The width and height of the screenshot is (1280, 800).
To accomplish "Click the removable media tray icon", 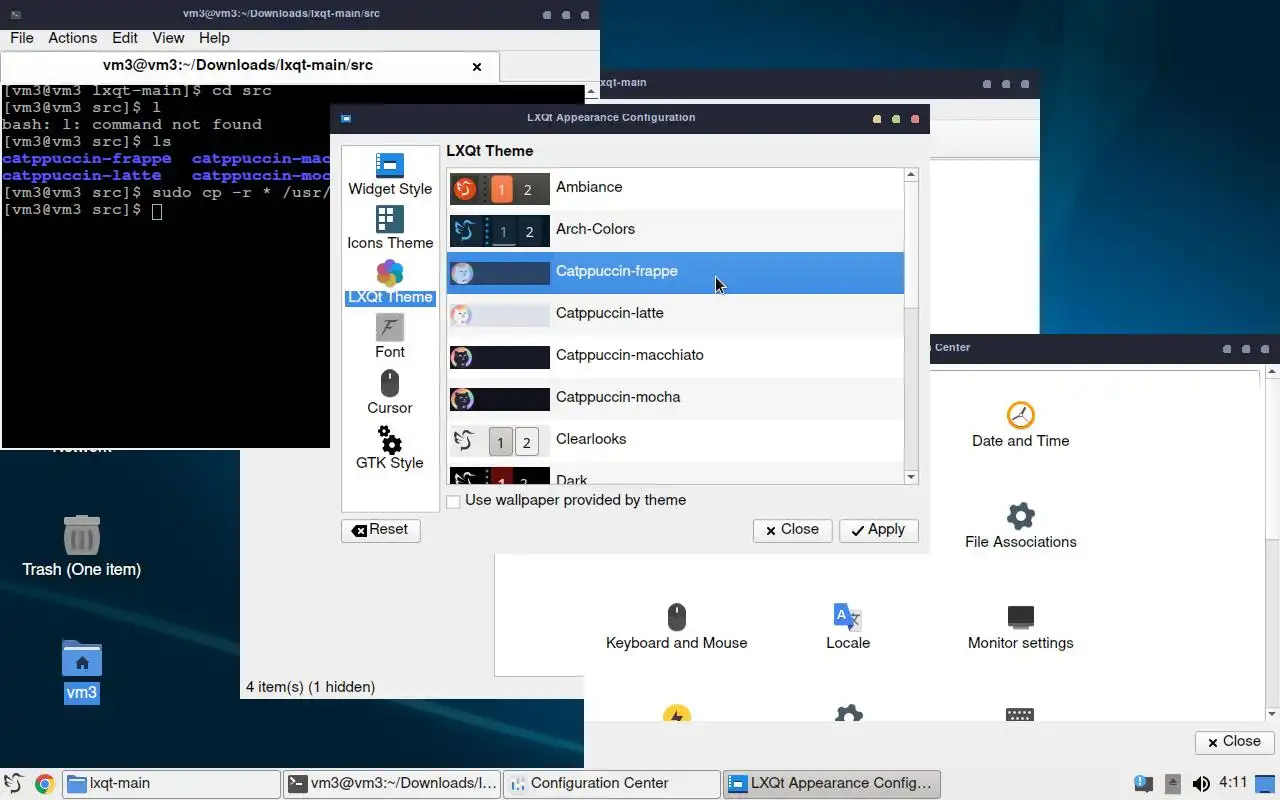I will click(x=1172, y=784).
